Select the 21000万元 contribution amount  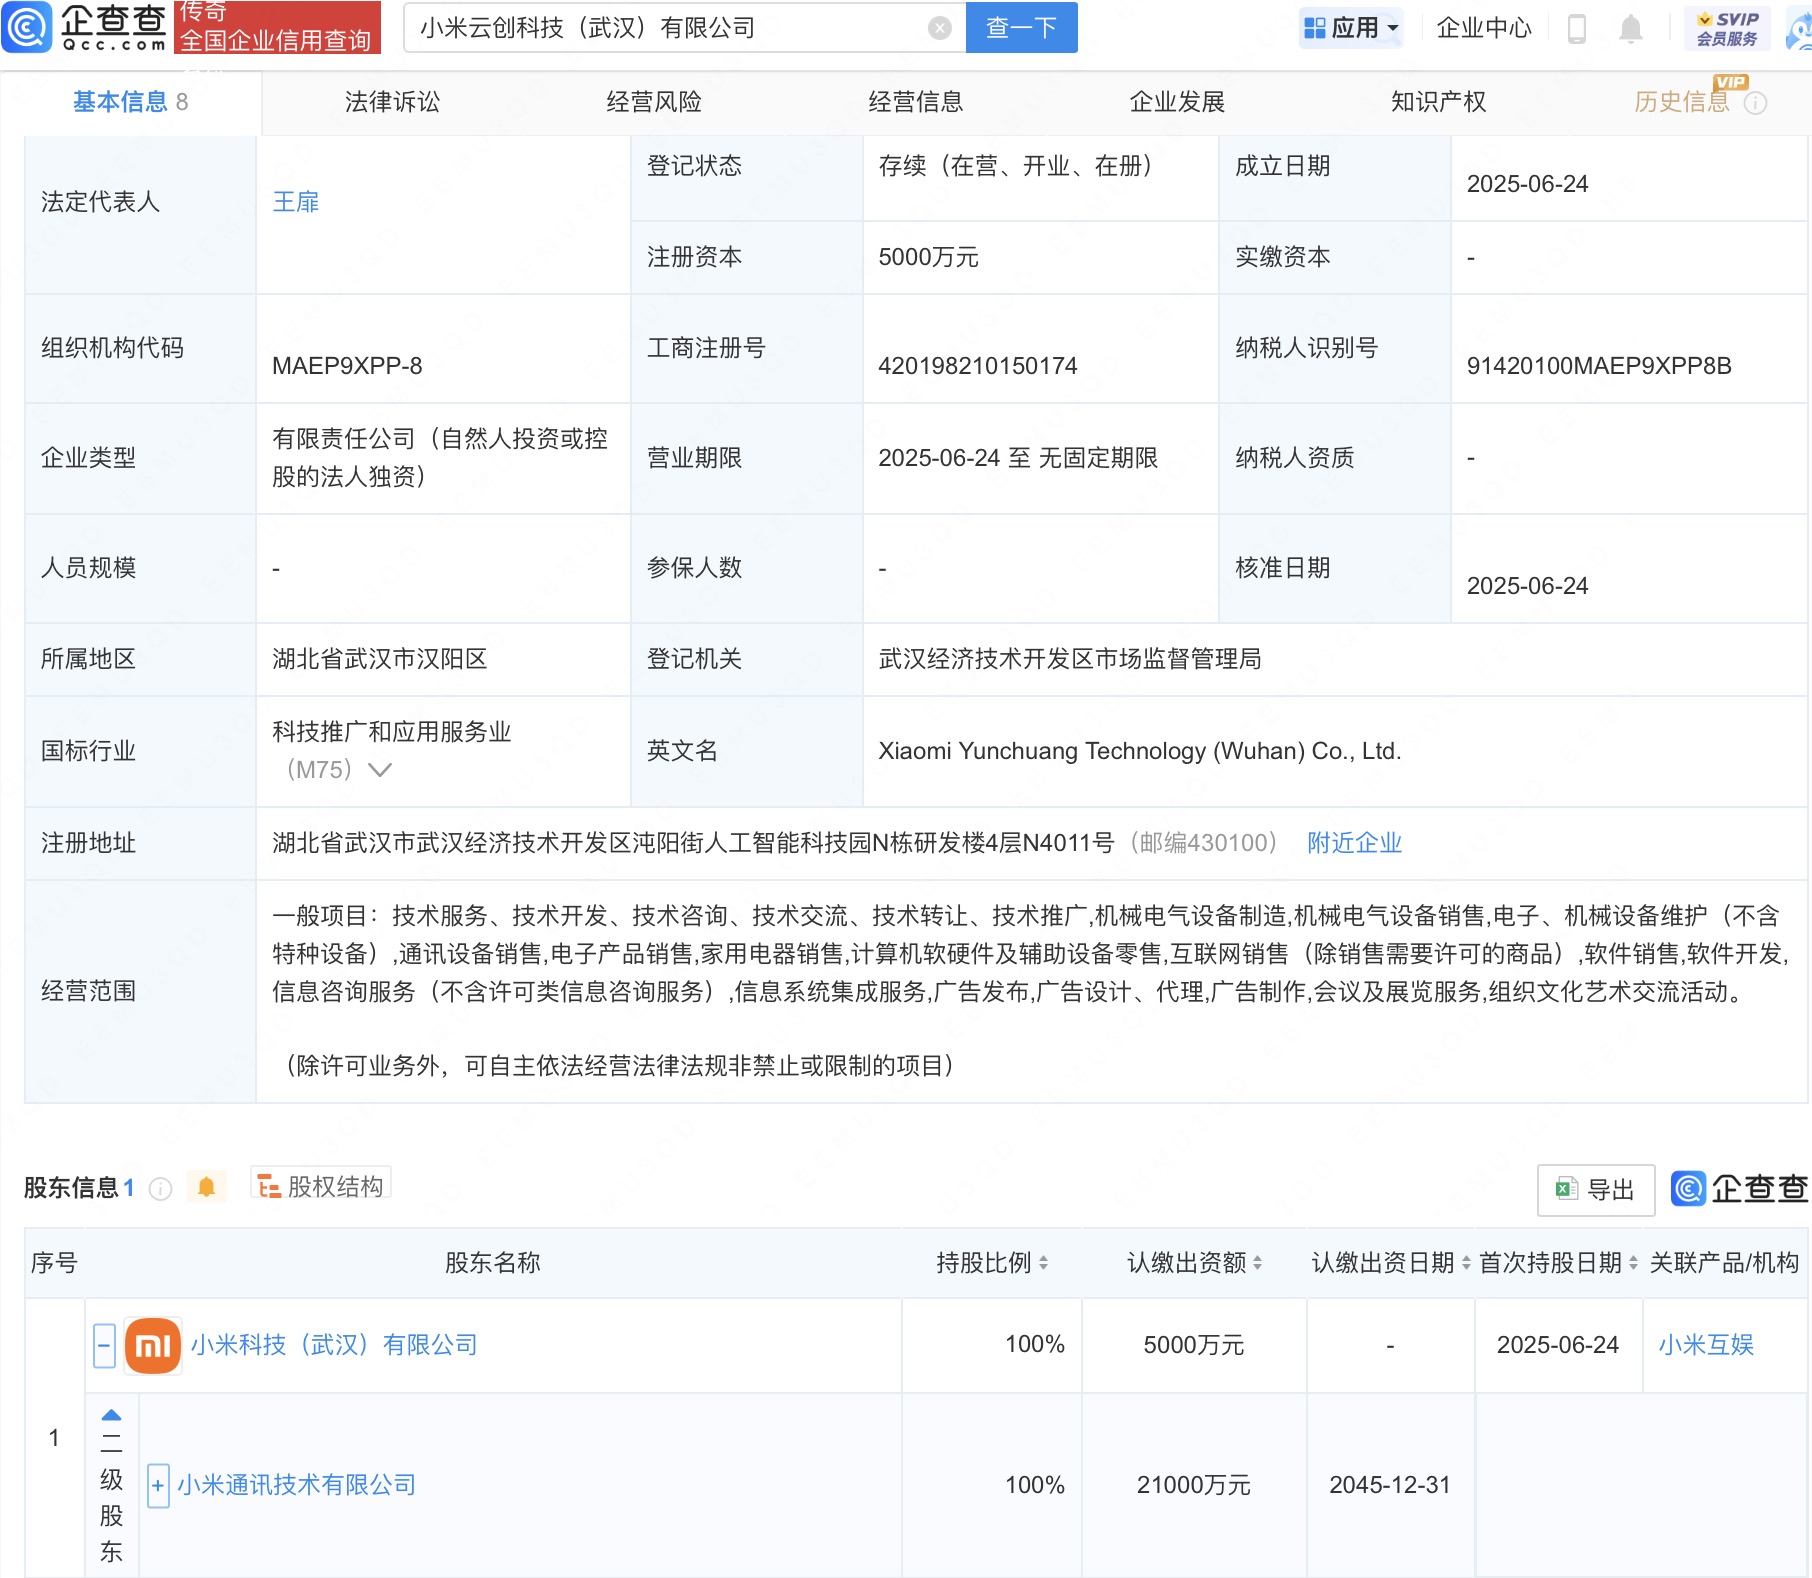point(1193,1485)
